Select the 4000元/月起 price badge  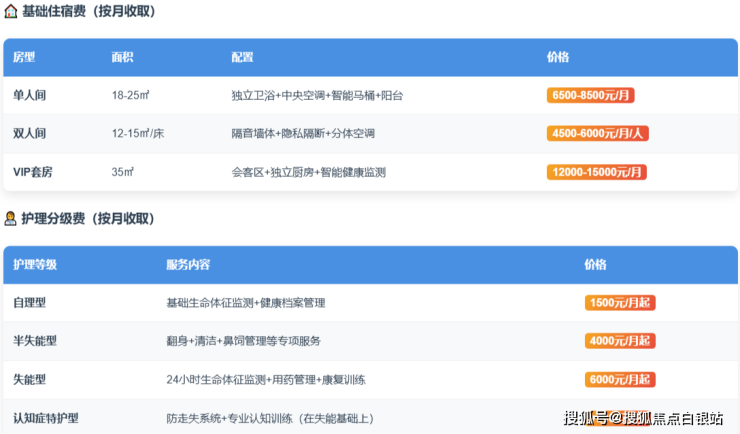[620, 341]
